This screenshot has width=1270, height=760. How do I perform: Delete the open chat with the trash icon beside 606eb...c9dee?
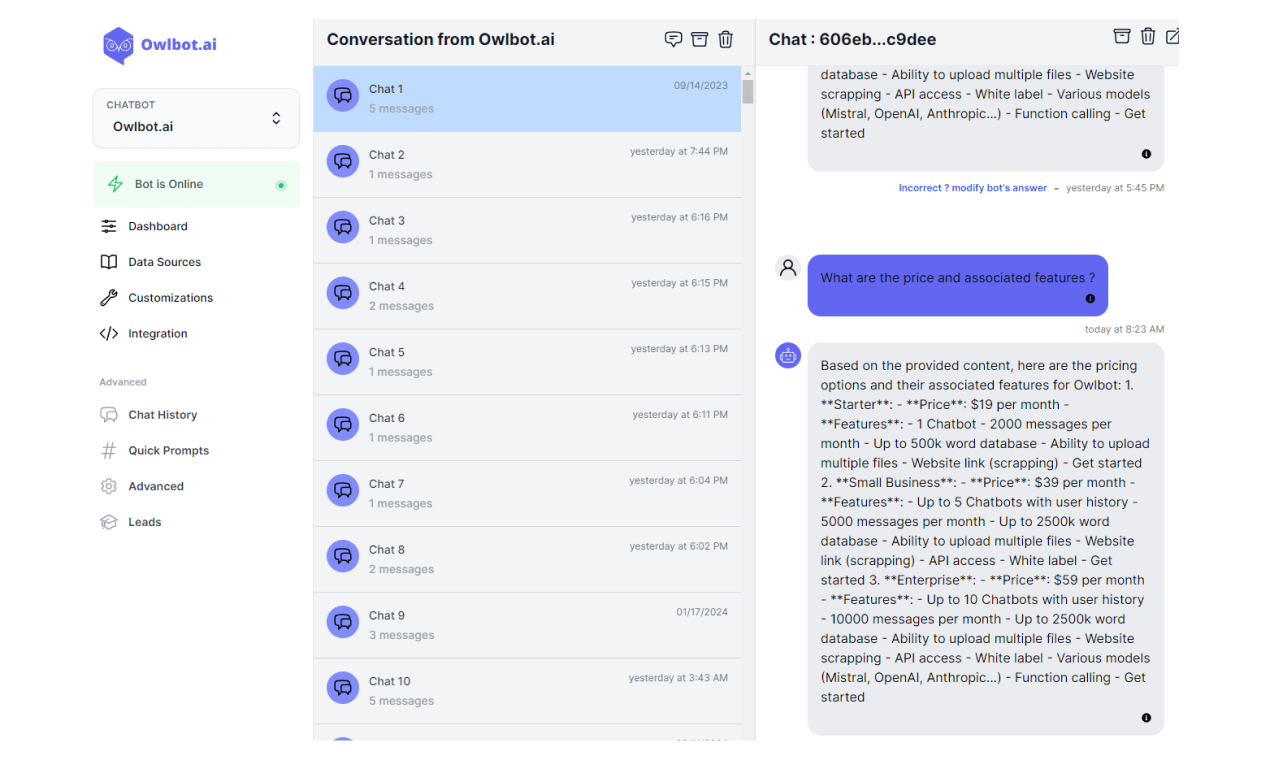1148,36
